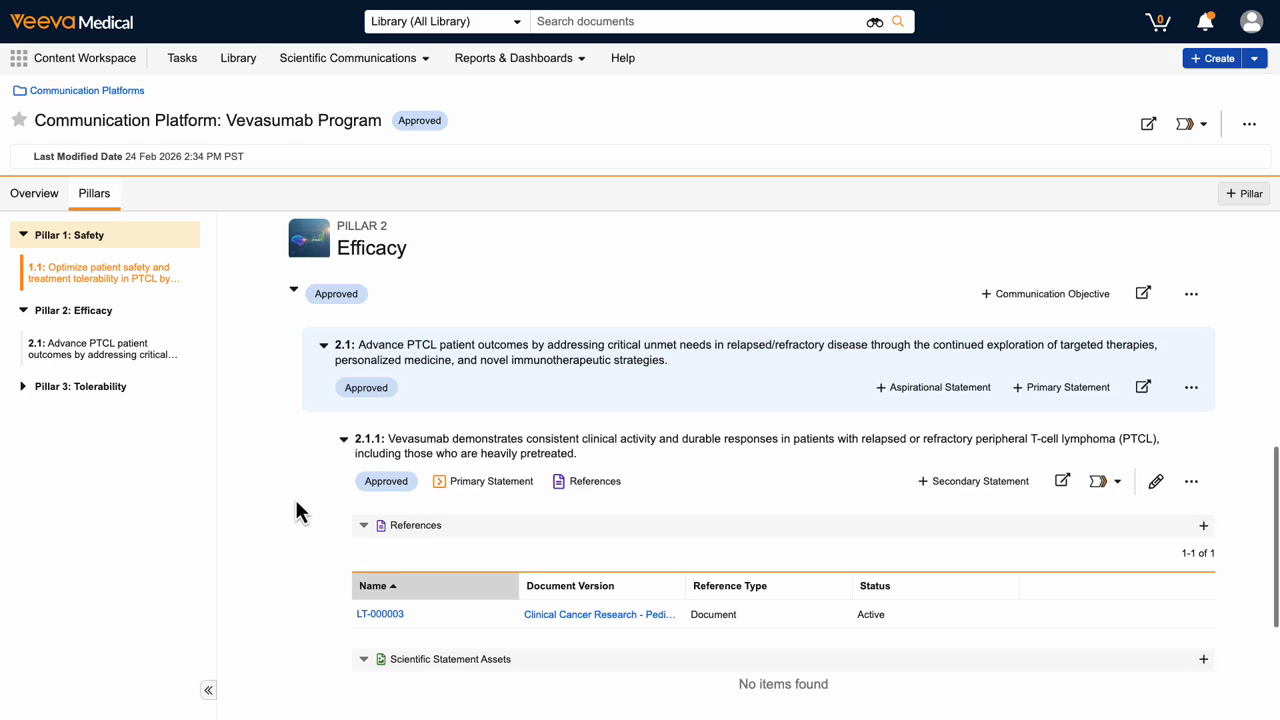Collapse the Scientific Statement Assets section
This screenshot has height=720, width=1280.
point(364,659)
